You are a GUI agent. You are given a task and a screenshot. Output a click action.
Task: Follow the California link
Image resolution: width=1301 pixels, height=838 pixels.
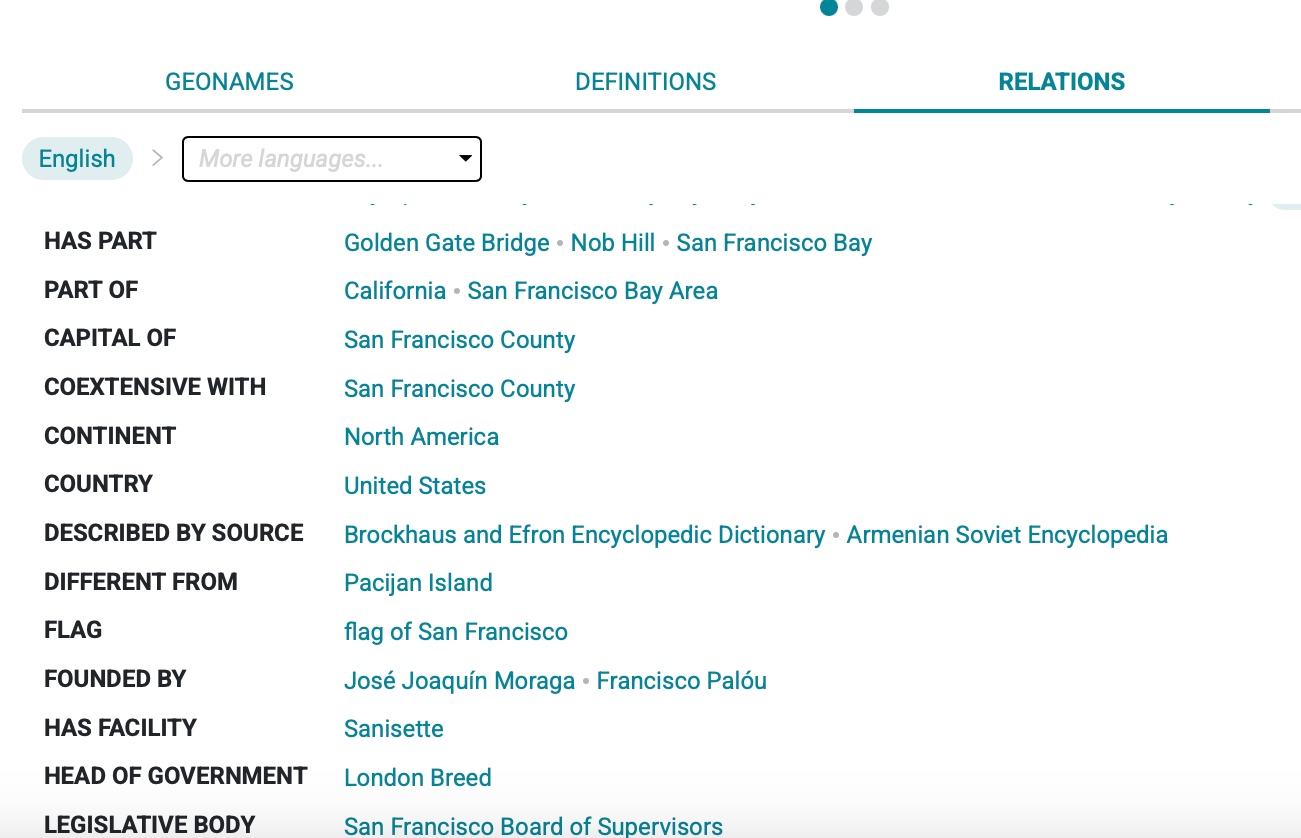(395, 291)
